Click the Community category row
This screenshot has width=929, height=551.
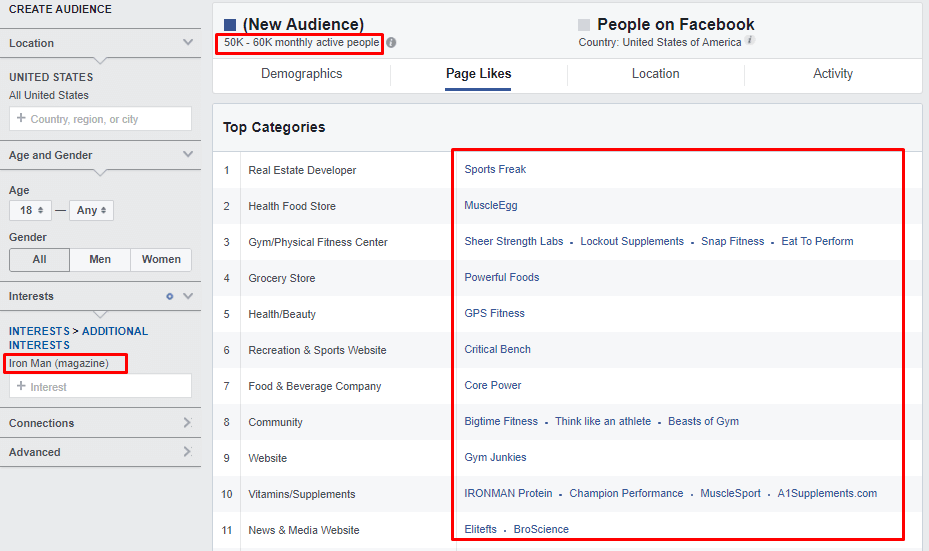tap(275, 422)
